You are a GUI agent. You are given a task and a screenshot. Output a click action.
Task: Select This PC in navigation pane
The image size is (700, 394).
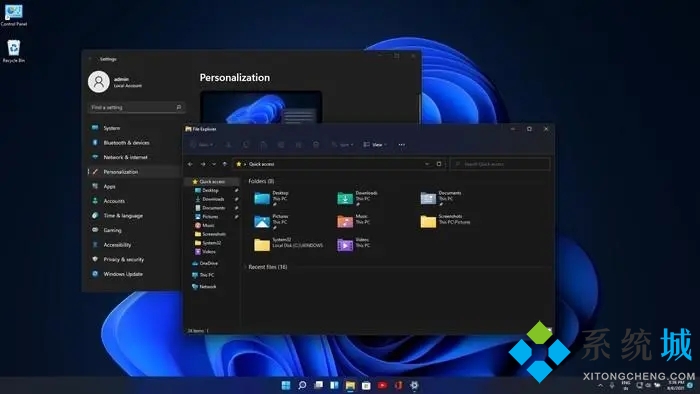coord(207,275)
